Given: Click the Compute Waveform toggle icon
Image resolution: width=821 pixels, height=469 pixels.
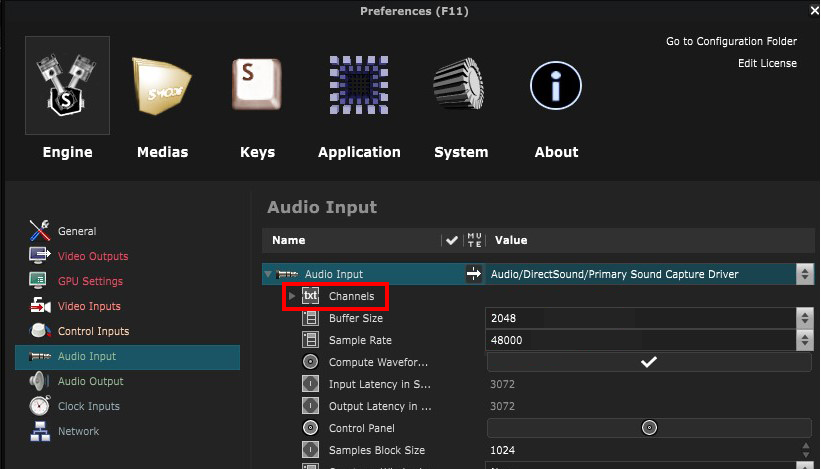Looking at the screenshot, I should click(310, 362).
